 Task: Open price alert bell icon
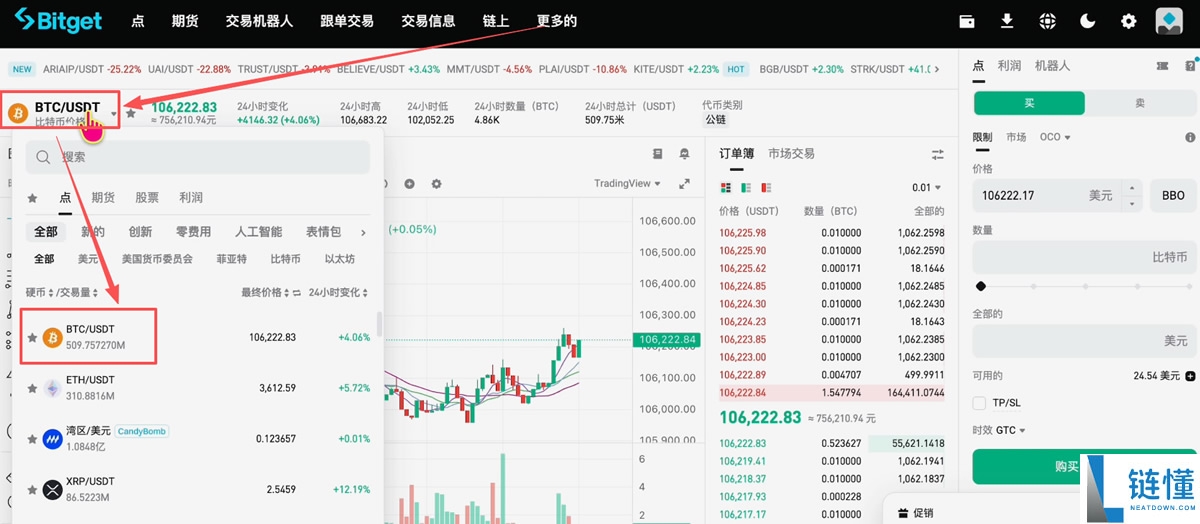pyautogui.click(x=684, y=154)
